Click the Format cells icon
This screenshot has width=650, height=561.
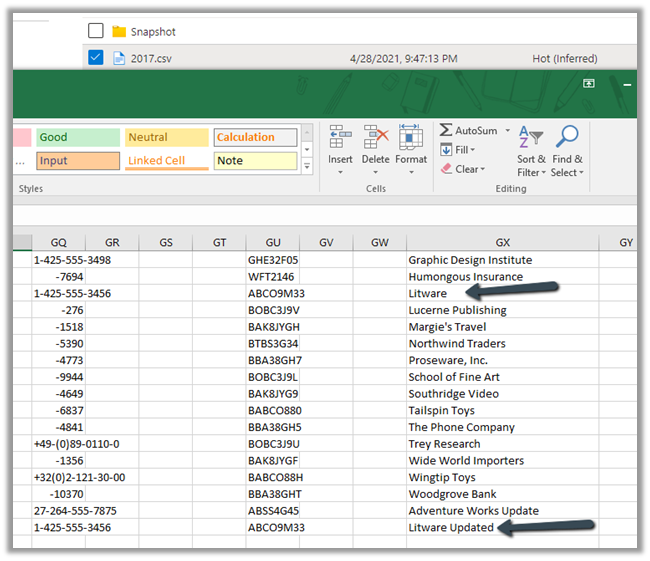(411, 138)
